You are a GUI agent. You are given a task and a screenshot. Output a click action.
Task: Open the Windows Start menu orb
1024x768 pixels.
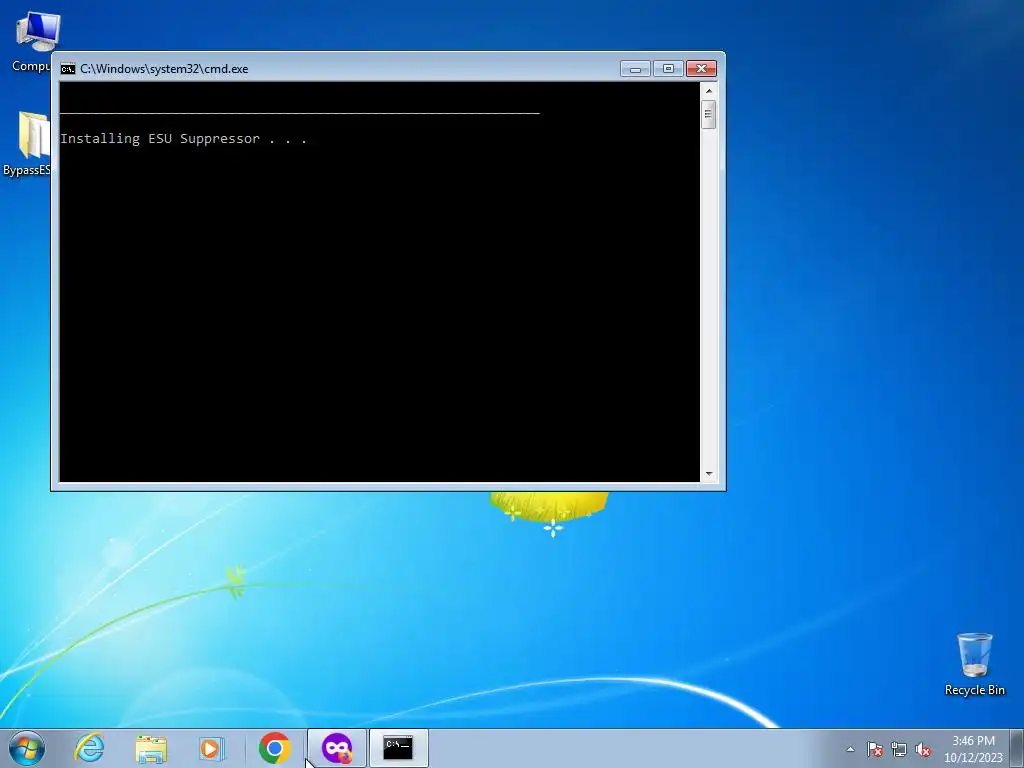coord(27,748)
